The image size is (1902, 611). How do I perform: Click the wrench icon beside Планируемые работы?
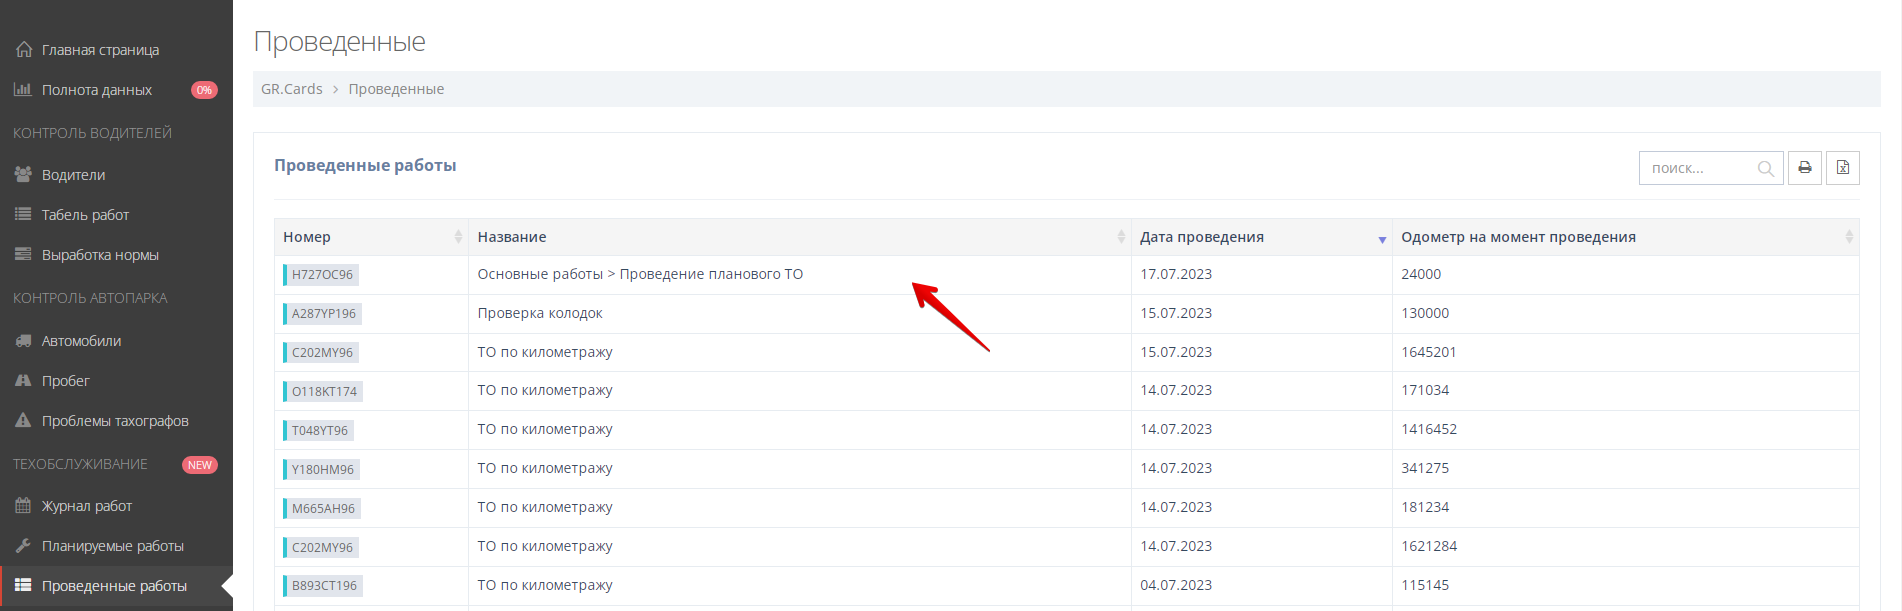coord(23,546)
